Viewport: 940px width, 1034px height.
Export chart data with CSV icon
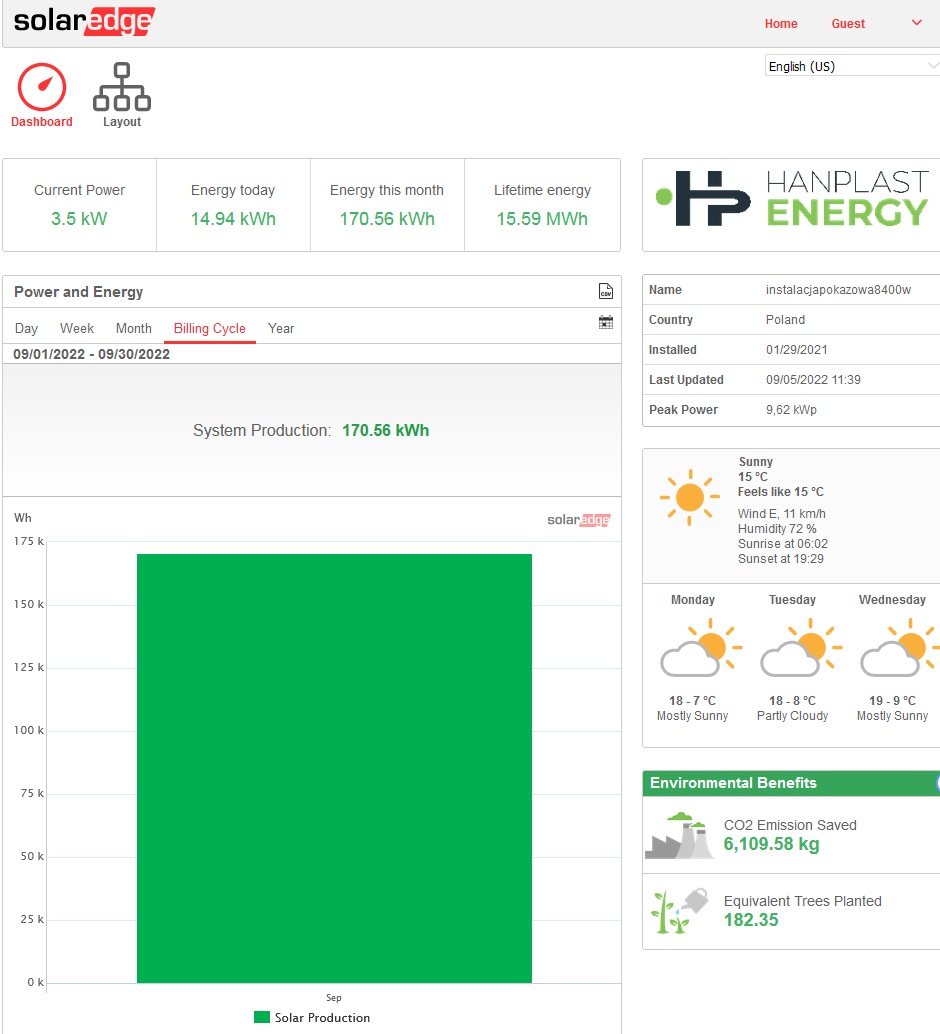[x=605, y=292]
